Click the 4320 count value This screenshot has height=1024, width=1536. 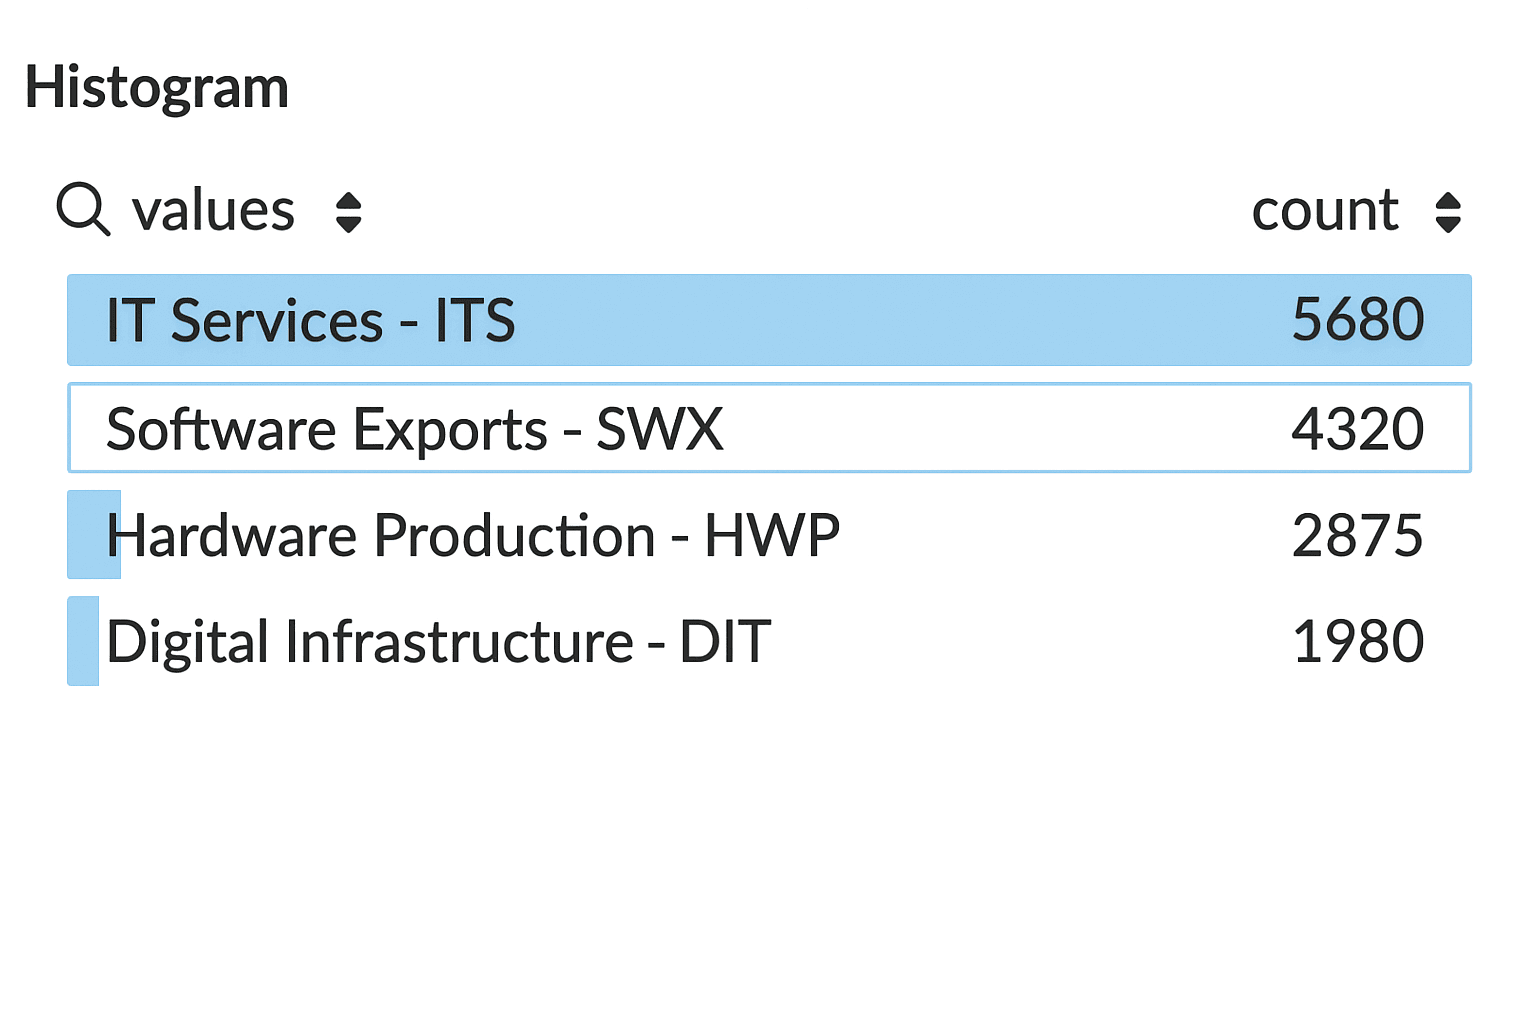pos(1357,429)
